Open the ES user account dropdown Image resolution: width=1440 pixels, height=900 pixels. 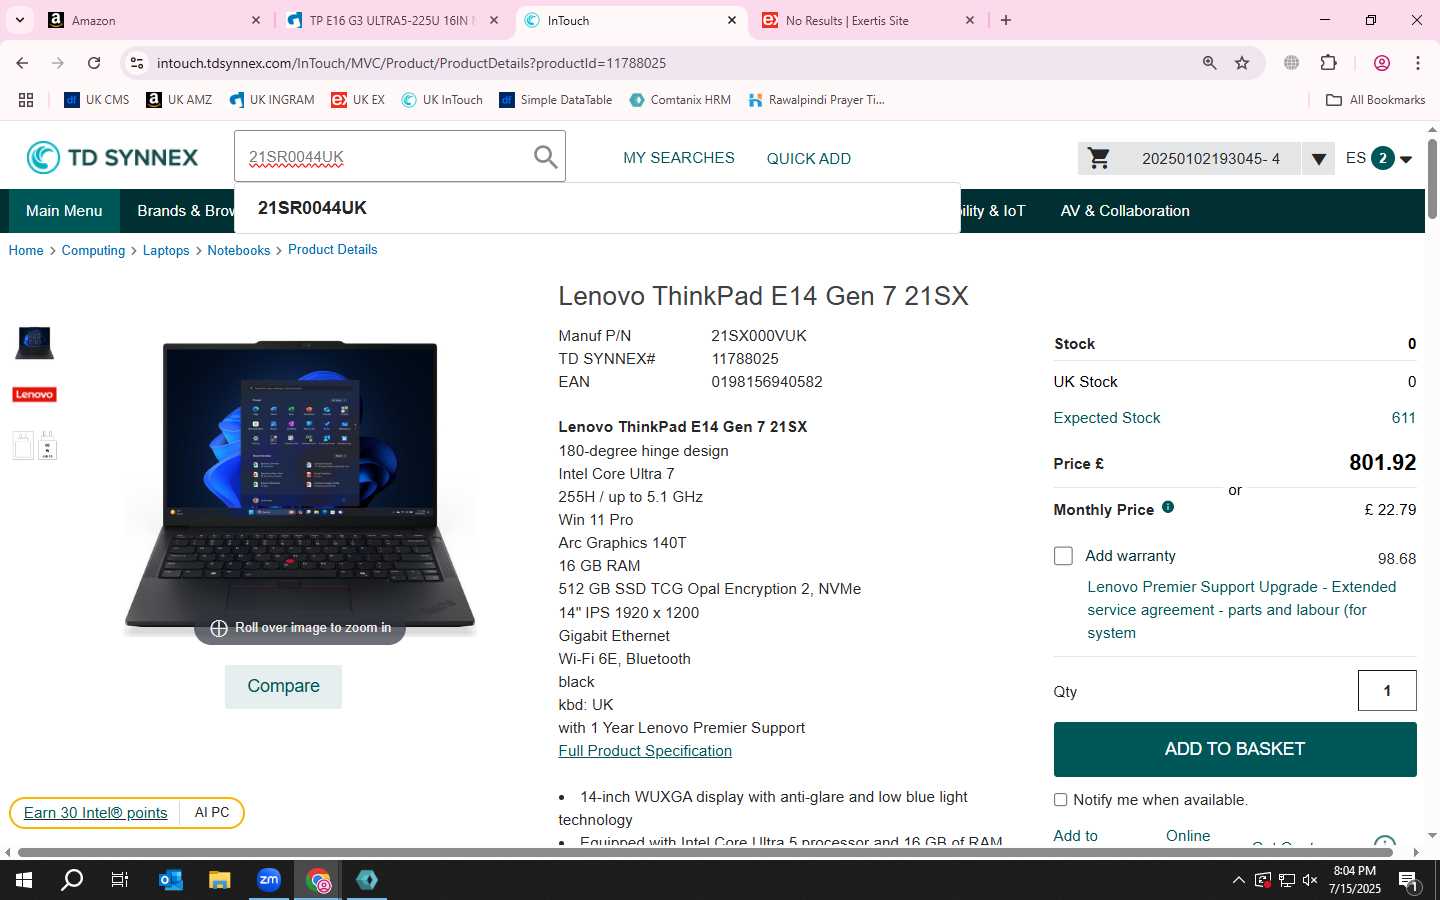(1379, 158)
